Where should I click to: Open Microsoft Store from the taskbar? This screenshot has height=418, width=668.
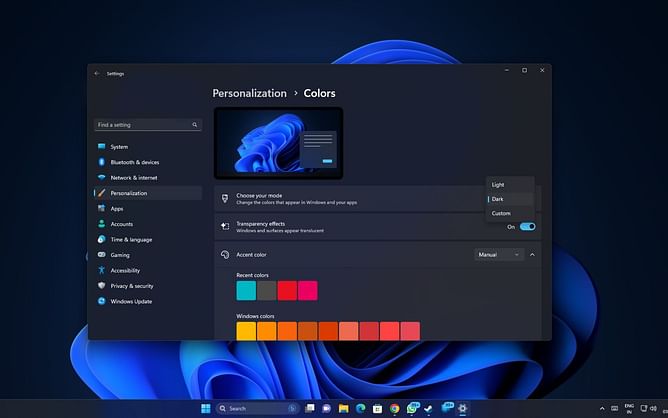pyautogui.click(x=377, y=408)
